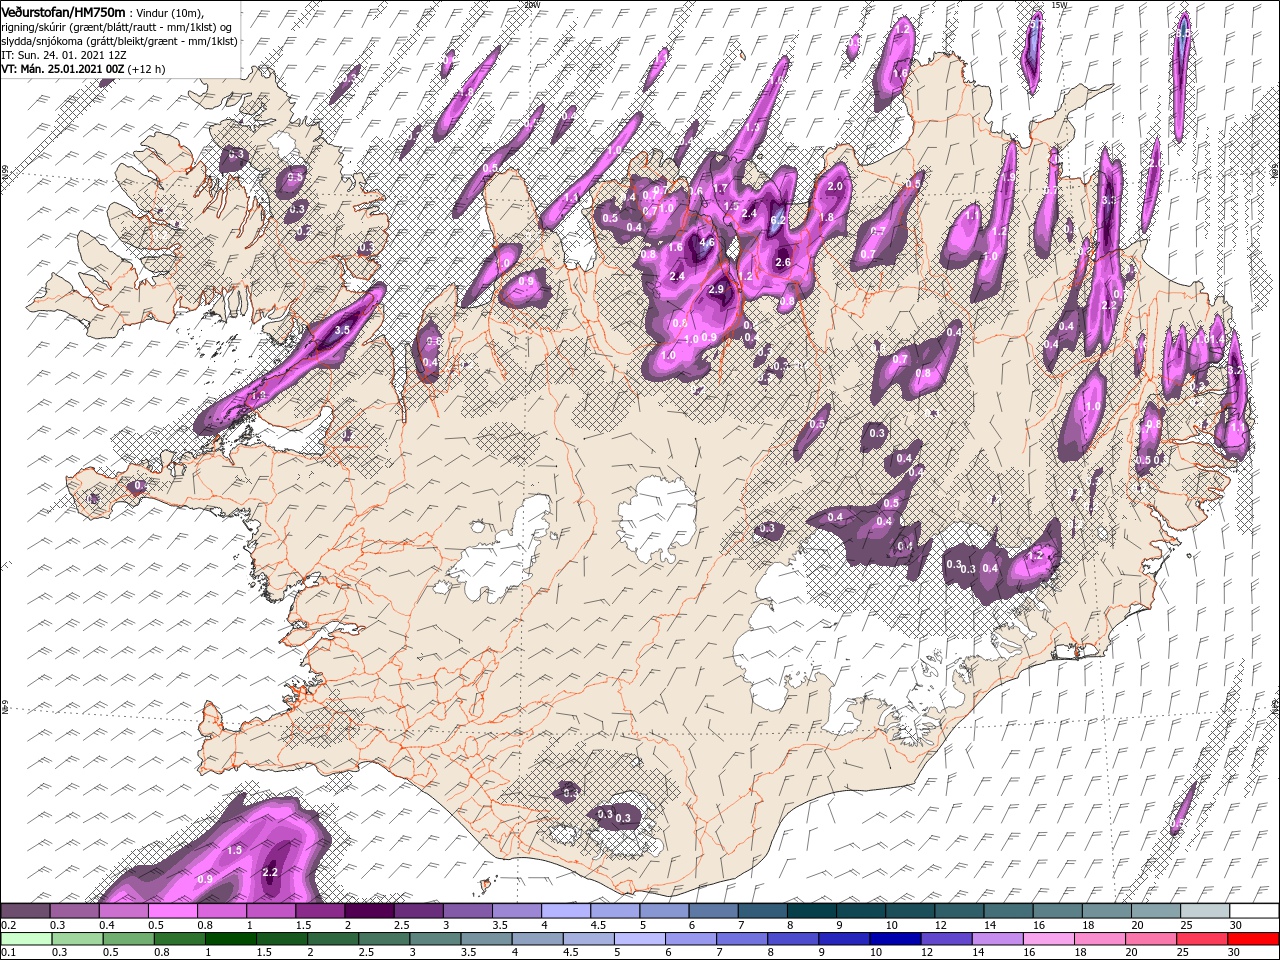Select the 10 swatch in the lower legend row
This screenshot has height=960, width=1280.
click(x=894, y=939)
